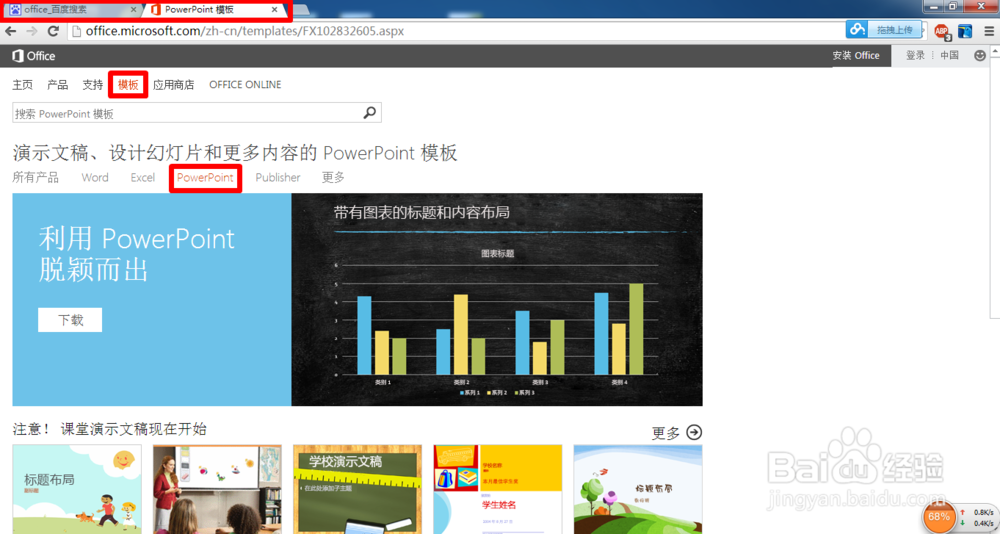Click the 中国 region link
The image size is (1000, 534).
click(949, 56)
